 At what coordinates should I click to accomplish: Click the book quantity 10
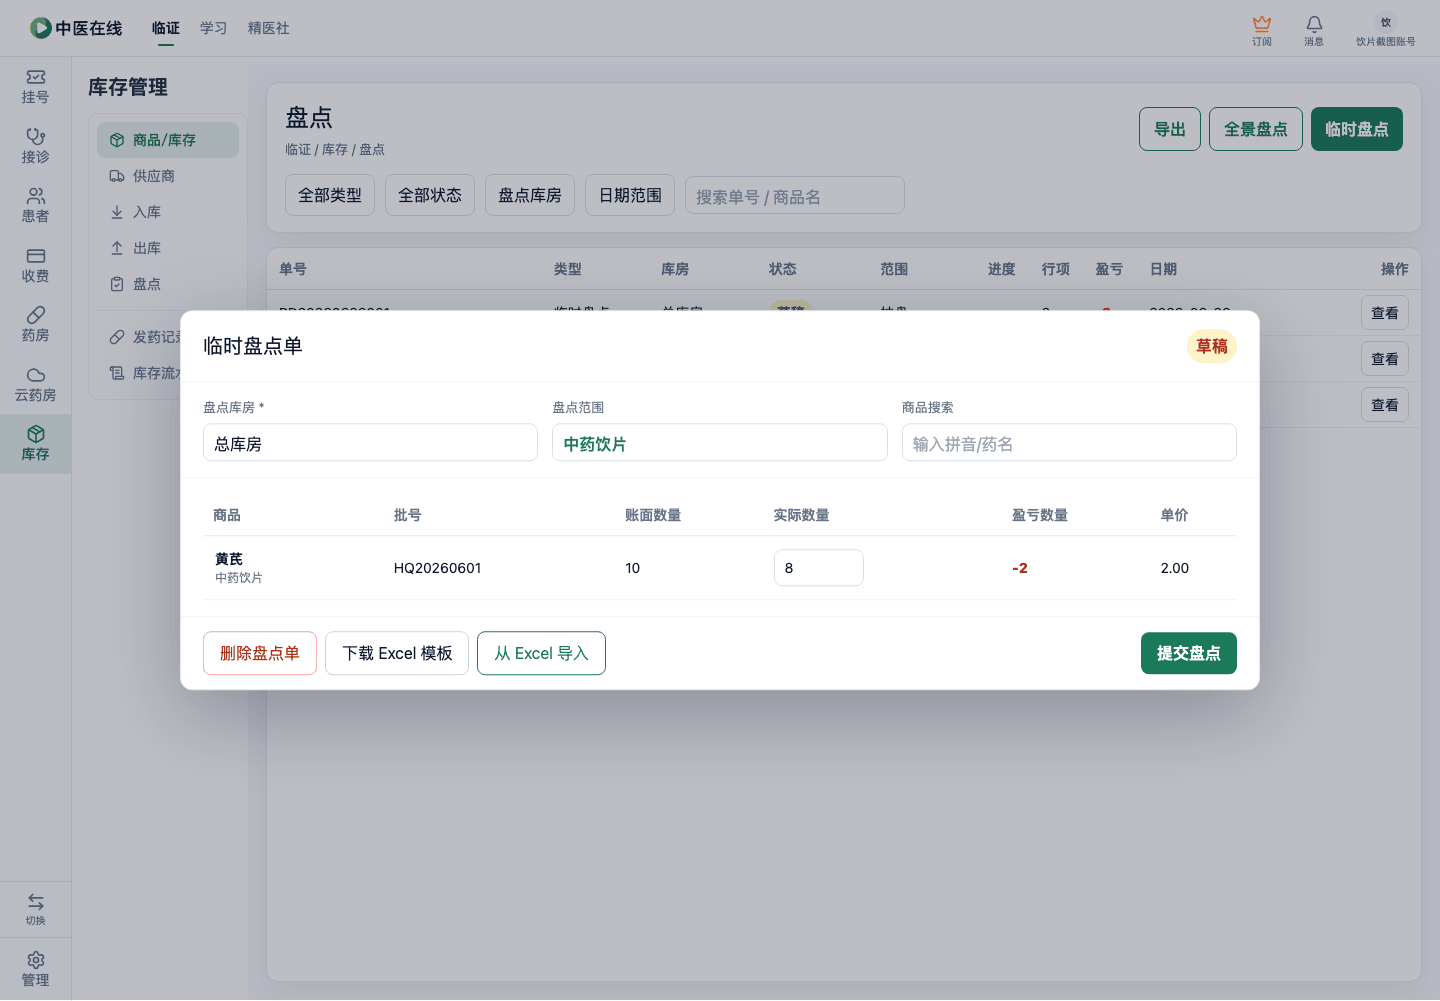633,568
